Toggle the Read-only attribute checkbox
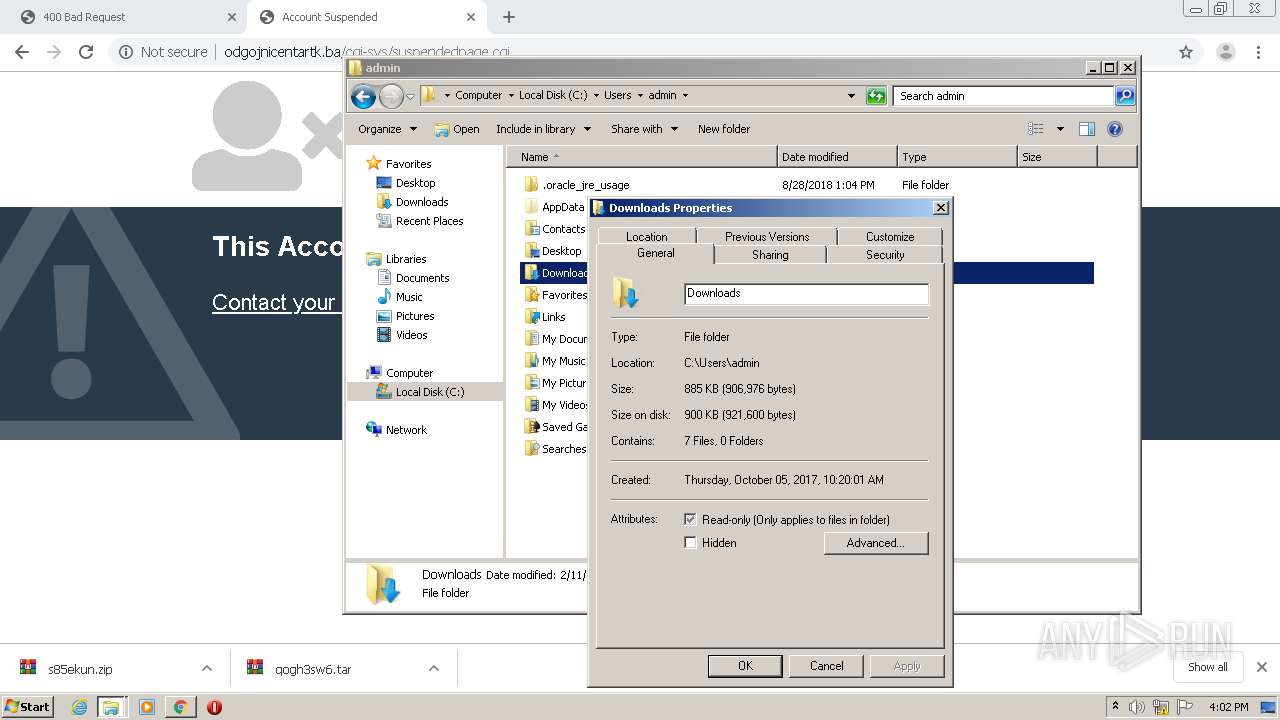Screen dimensions: 1280x720 pyautogui.click(x=690, y=520)
